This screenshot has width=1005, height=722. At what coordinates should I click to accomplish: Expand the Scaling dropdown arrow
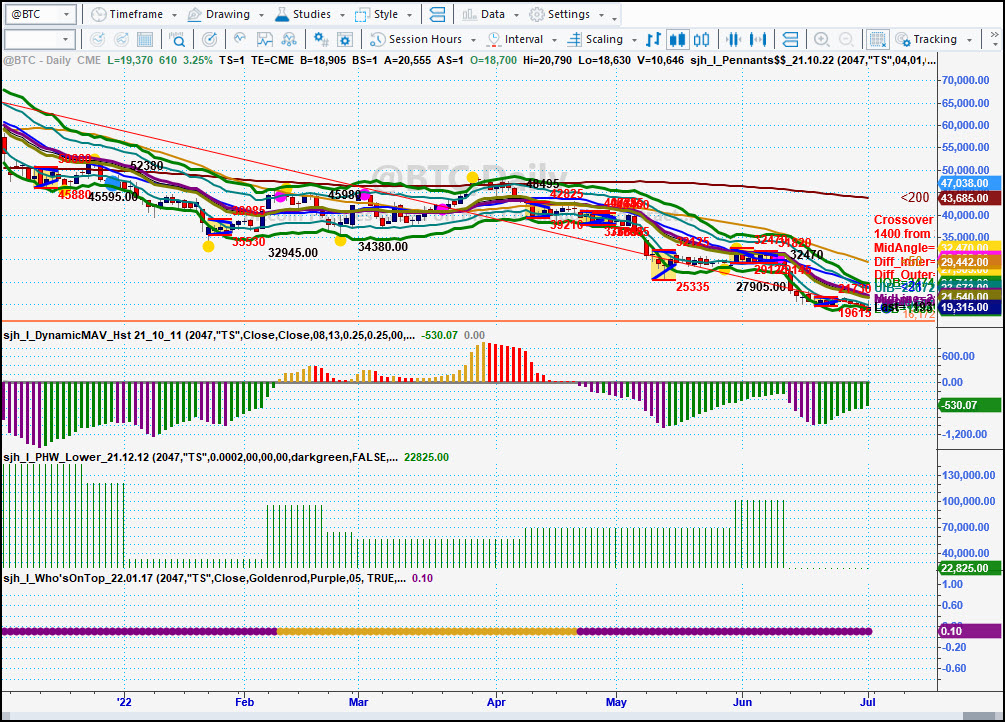pyautogui.click(x=635, y=40)
